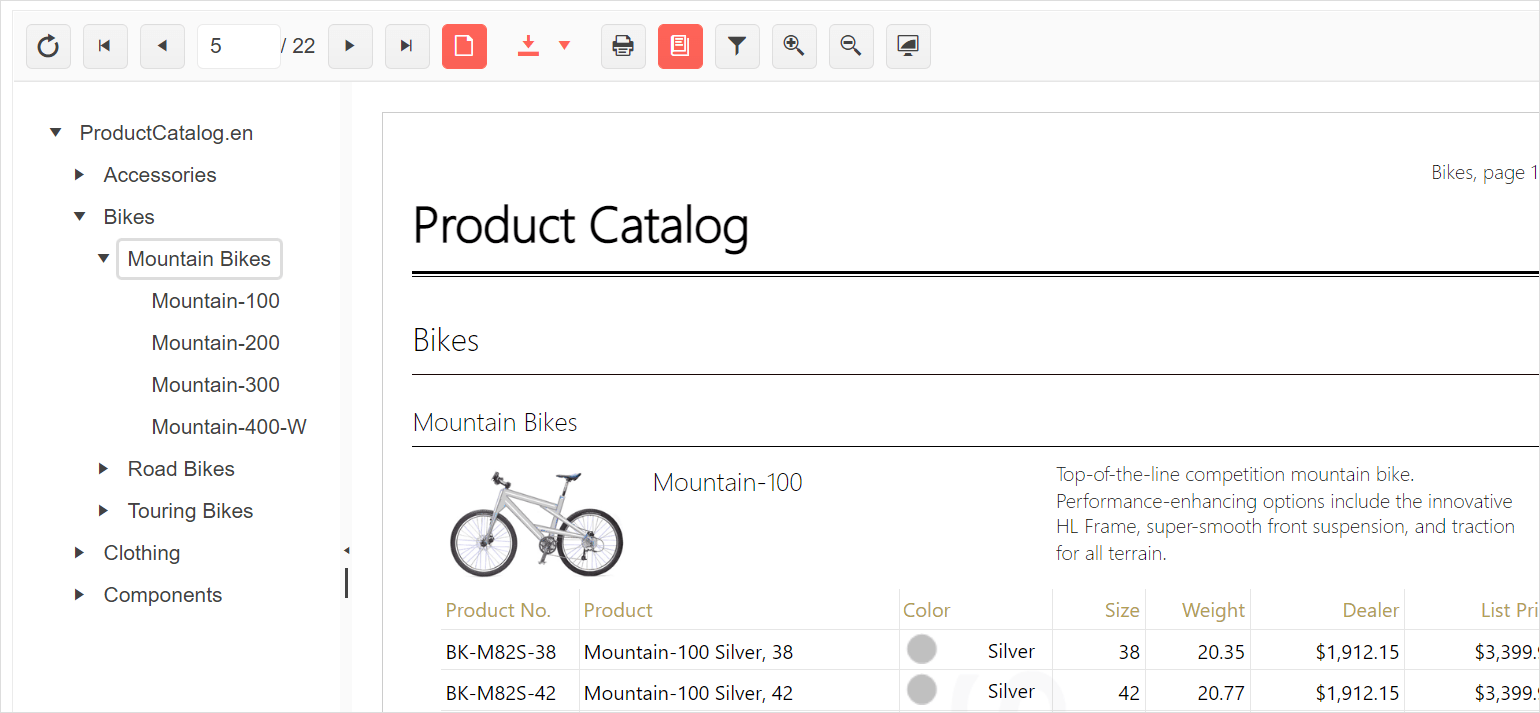
Task: Expand the Road Bikes node
Action: point(104,469)
